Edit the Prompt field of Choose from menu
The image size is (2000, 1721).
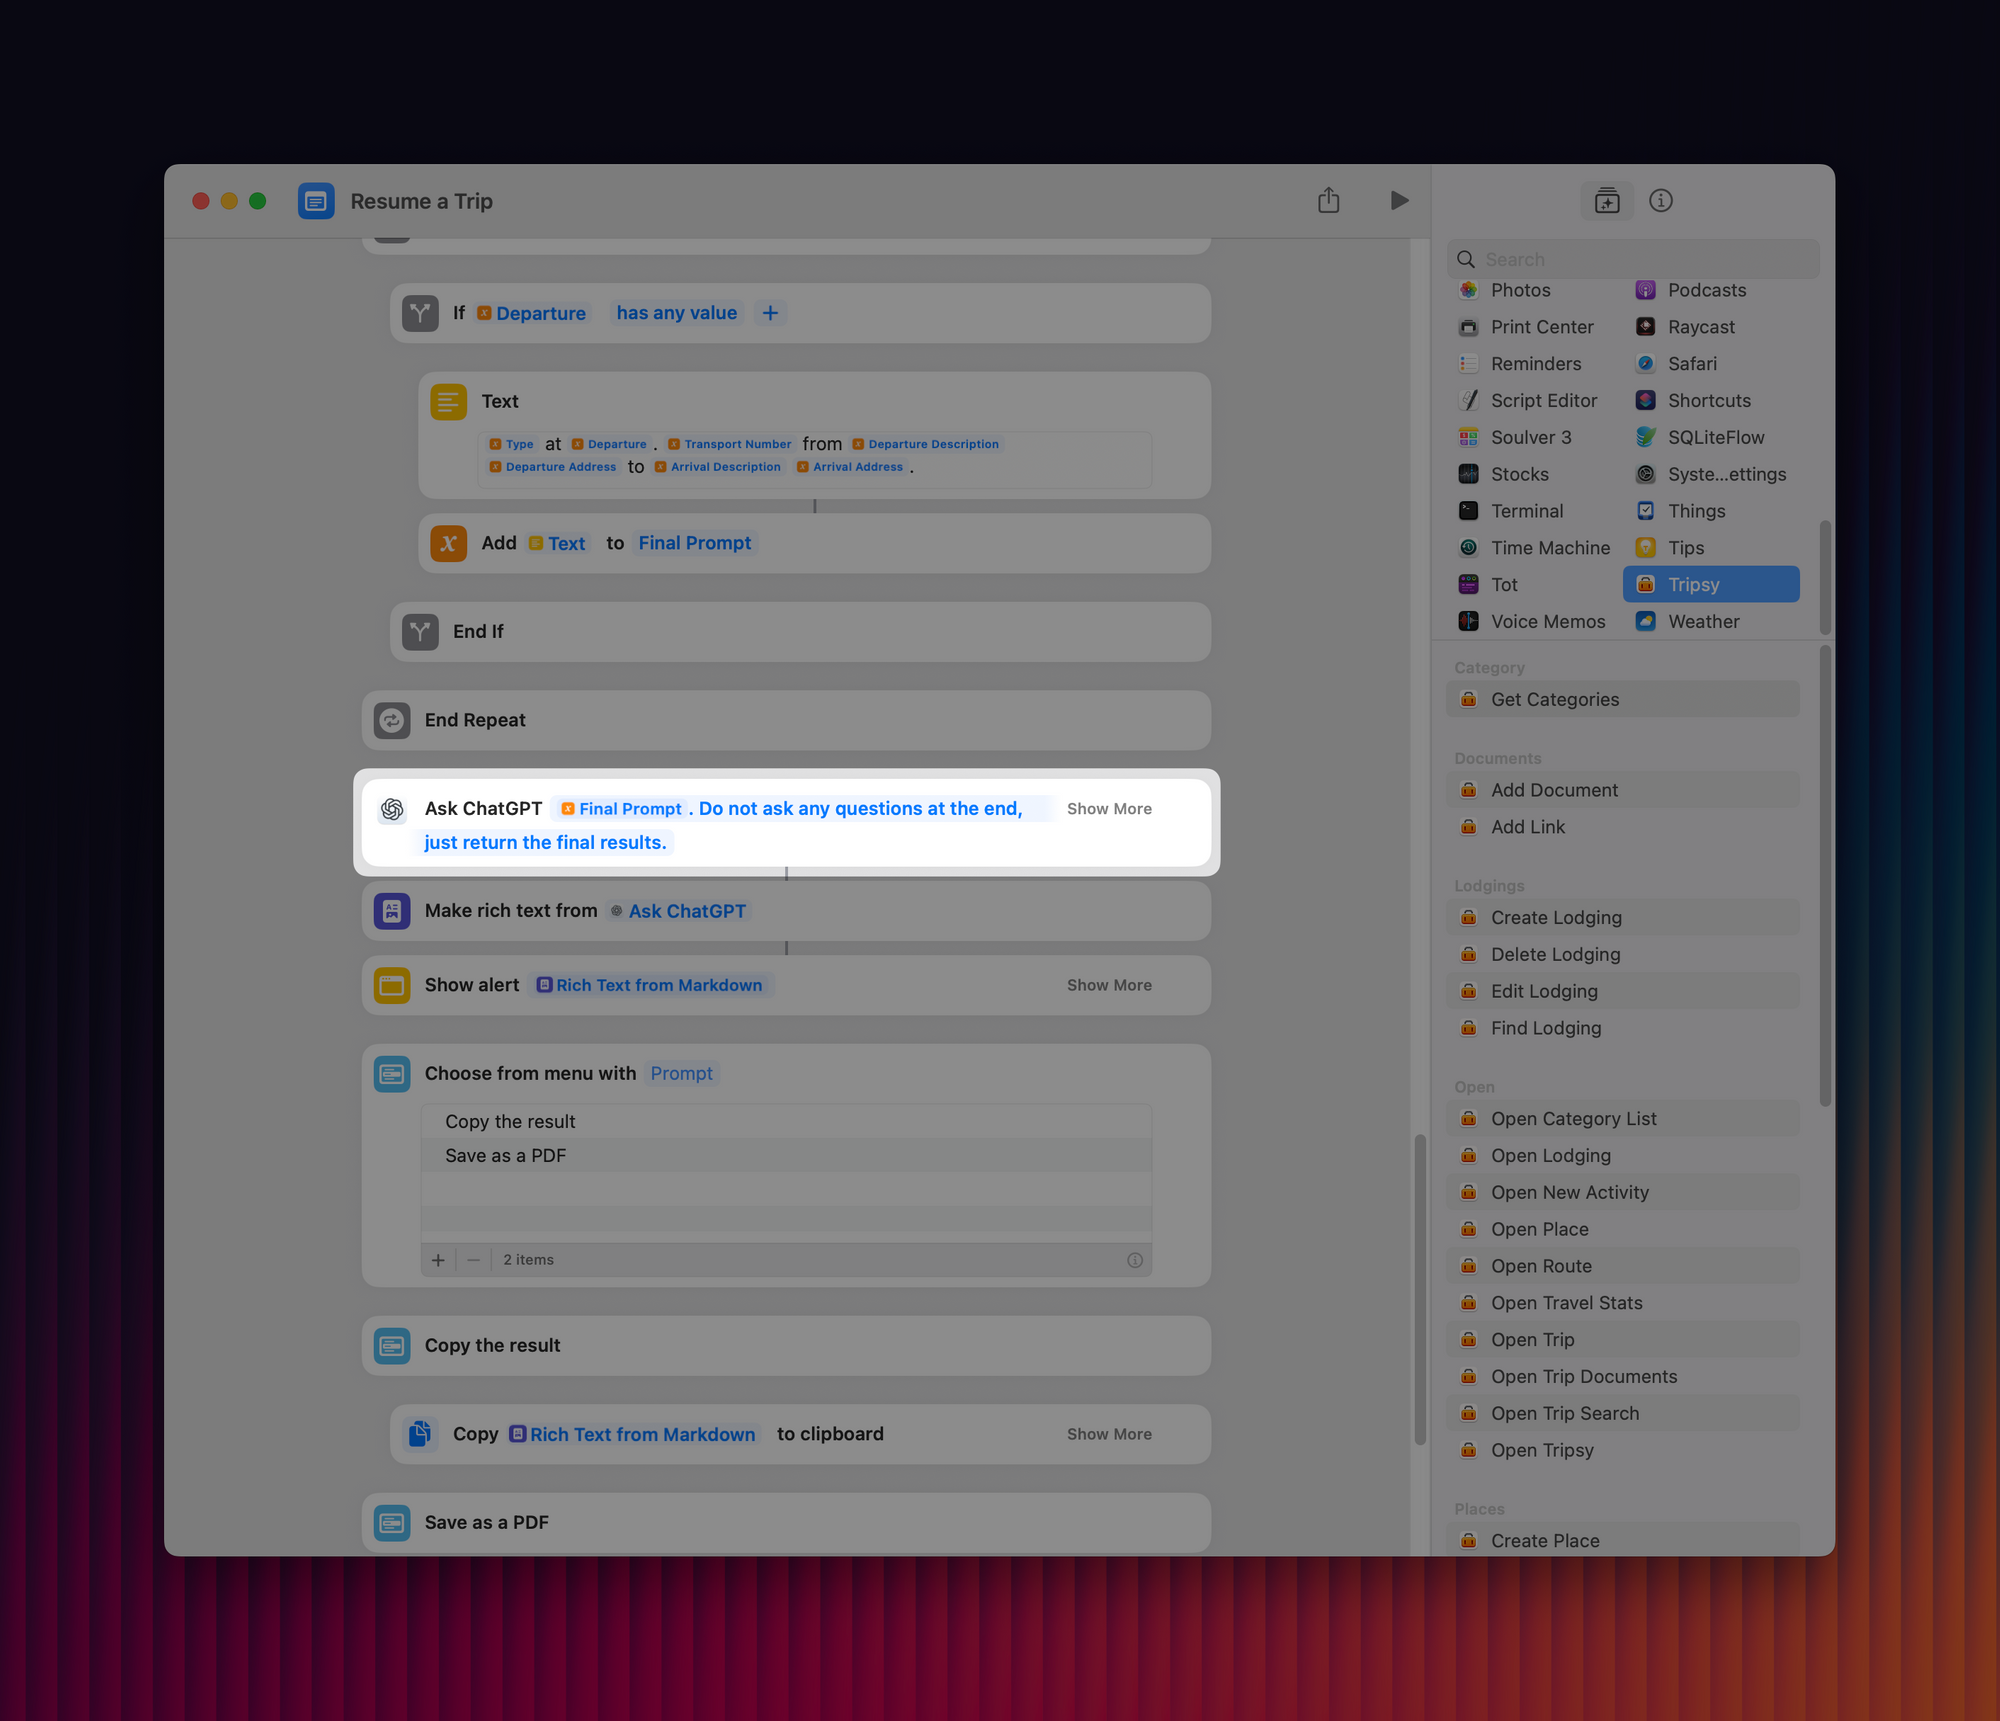pyautogui.click(x=681, y=1073)
